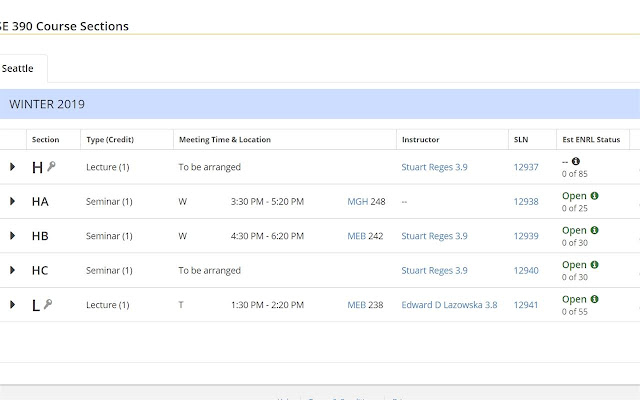640x400 pixels.
Task: Click the Type (Credit) column header
Action: (x=110, y=140)
